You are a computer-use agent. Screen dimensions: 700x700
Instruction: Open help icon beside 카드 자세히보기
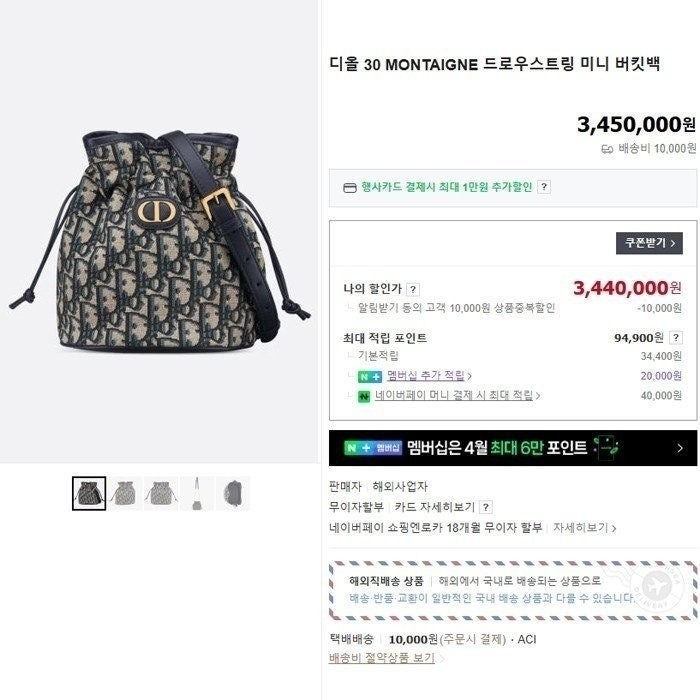tap(486, 507)
